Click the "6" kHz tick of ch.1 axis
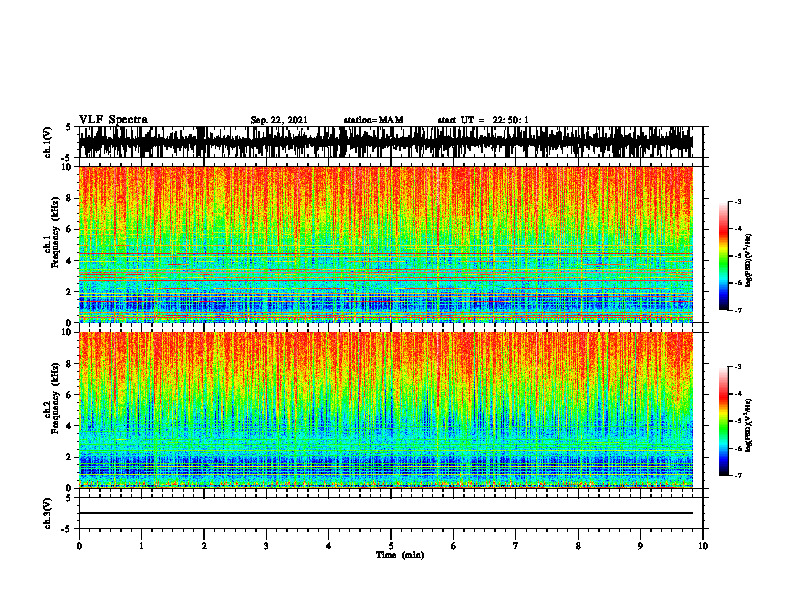 70,229
